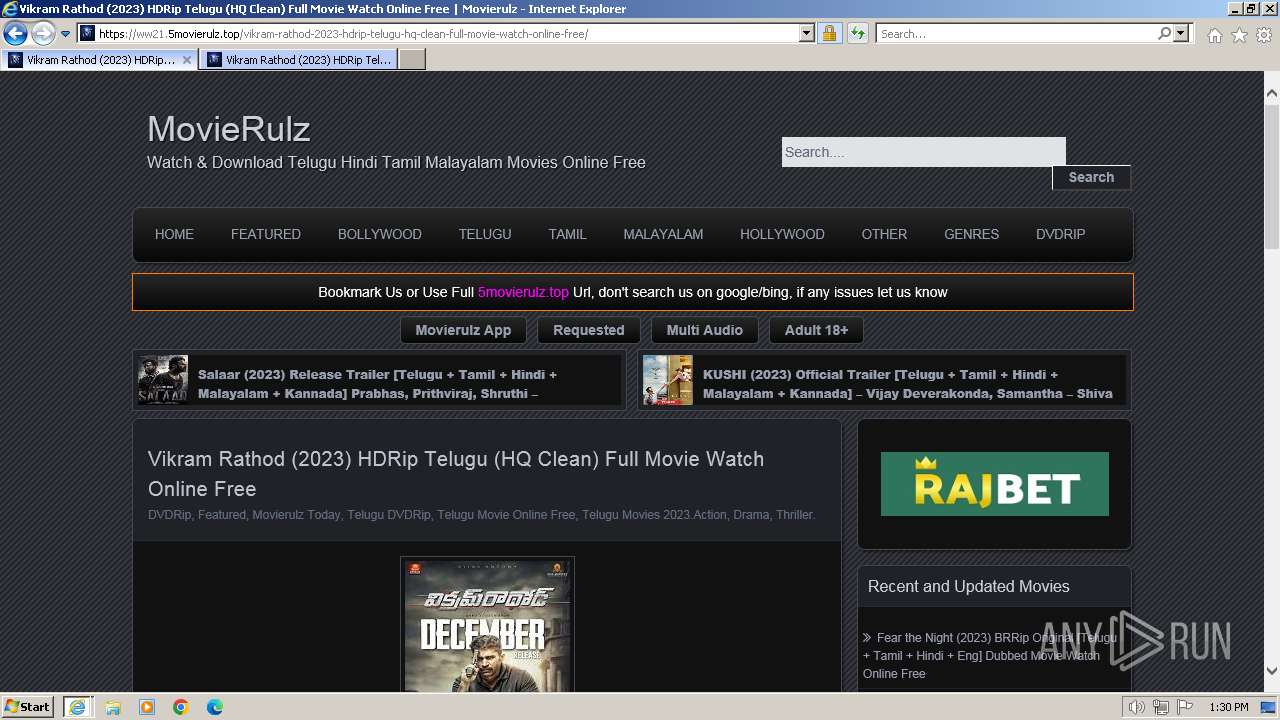Click the Telugu Movie Online Free link
Viewport: 1280px width, 720px height.
506,515
